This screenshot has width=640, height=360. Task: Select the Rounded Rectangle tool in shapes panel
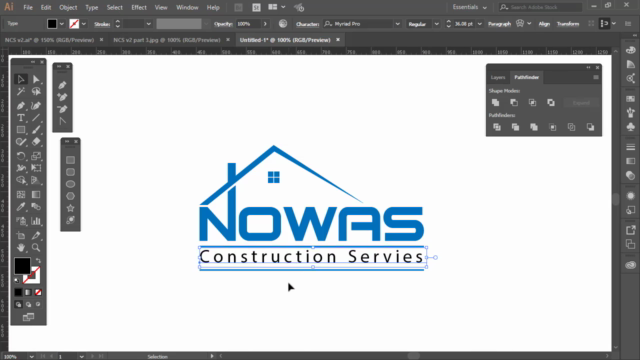tap(70, 172)
